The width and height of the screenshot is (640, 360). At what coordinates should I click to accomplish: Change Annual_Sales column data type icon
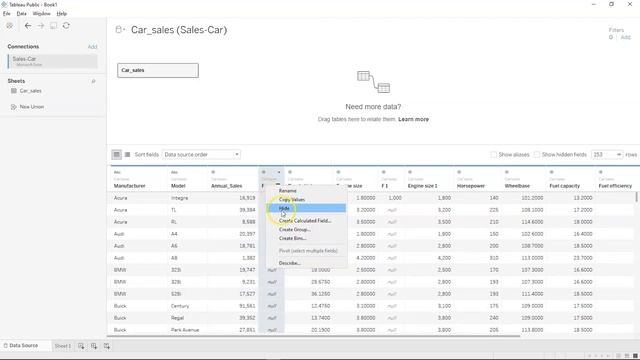point(213,172)
